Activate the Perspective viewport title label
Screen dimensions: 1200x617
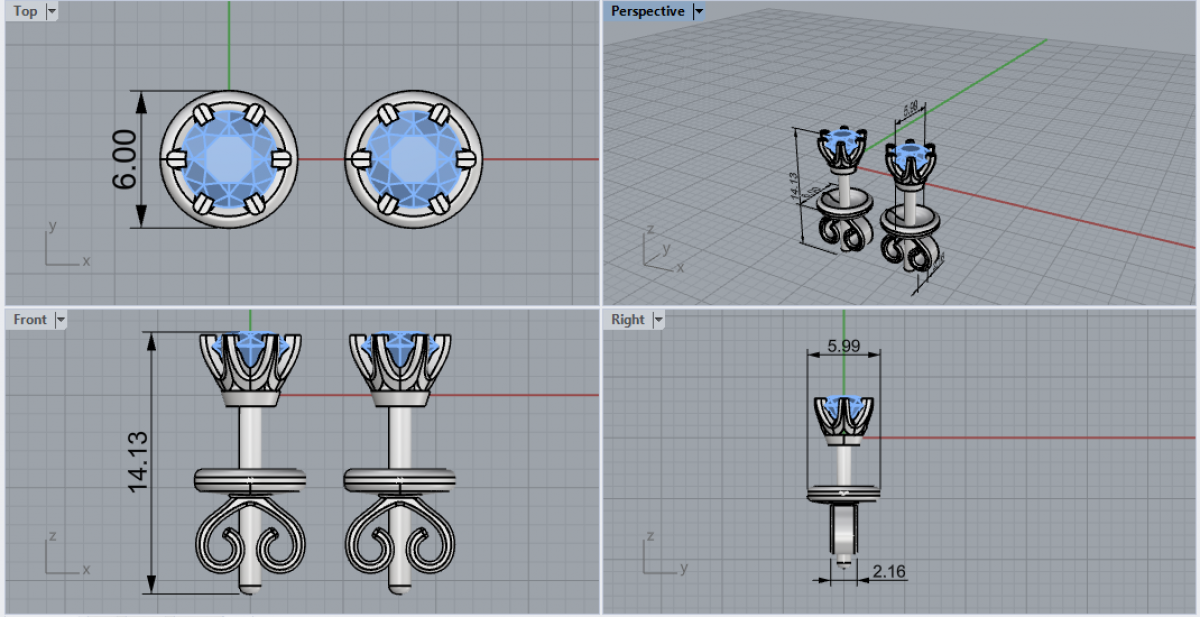coord(648,12)
